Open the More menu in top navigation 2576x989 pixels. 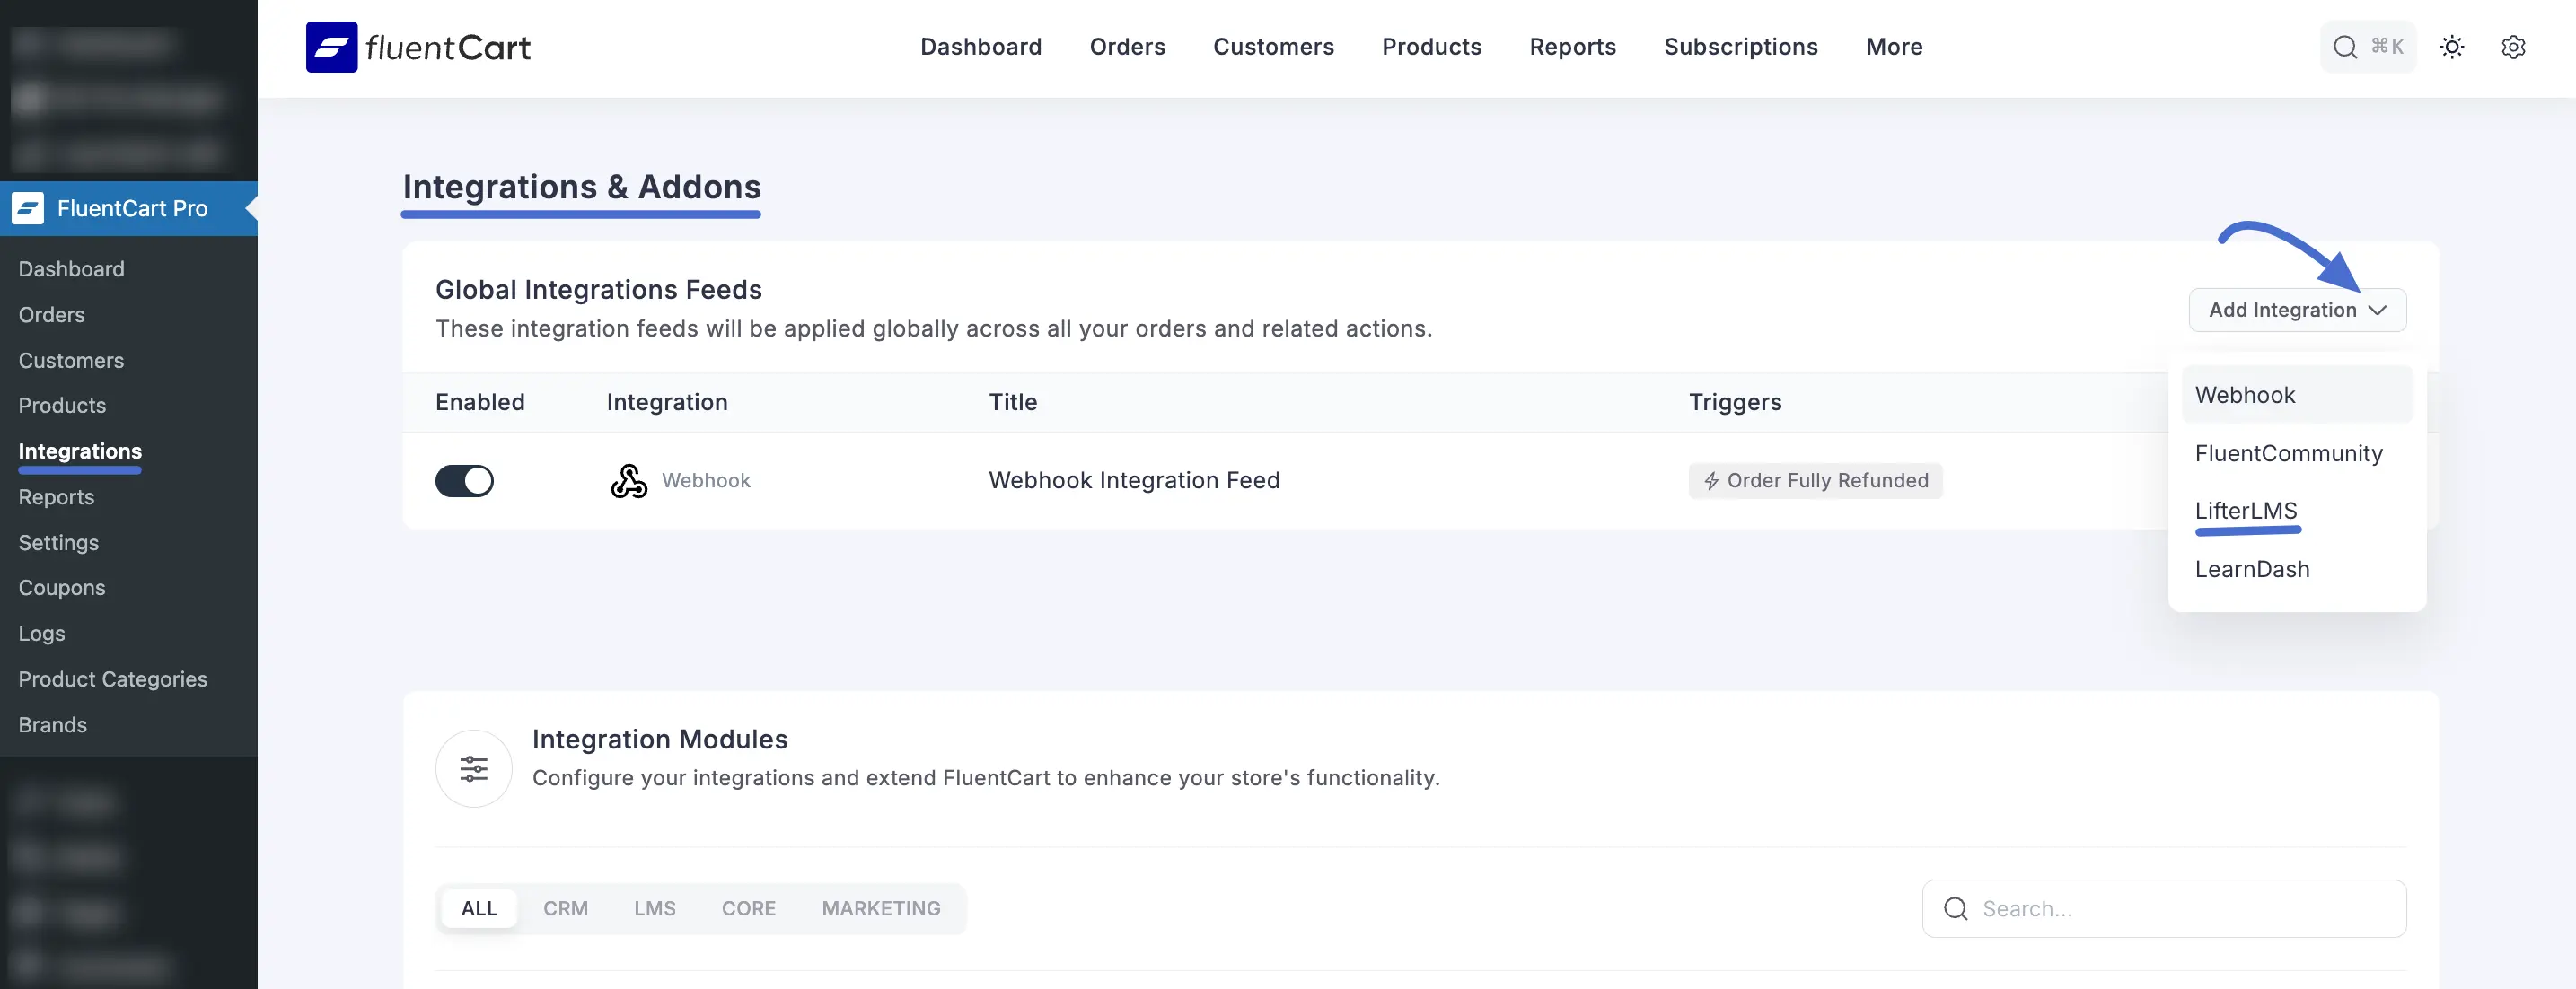[x=1893, y=47]
